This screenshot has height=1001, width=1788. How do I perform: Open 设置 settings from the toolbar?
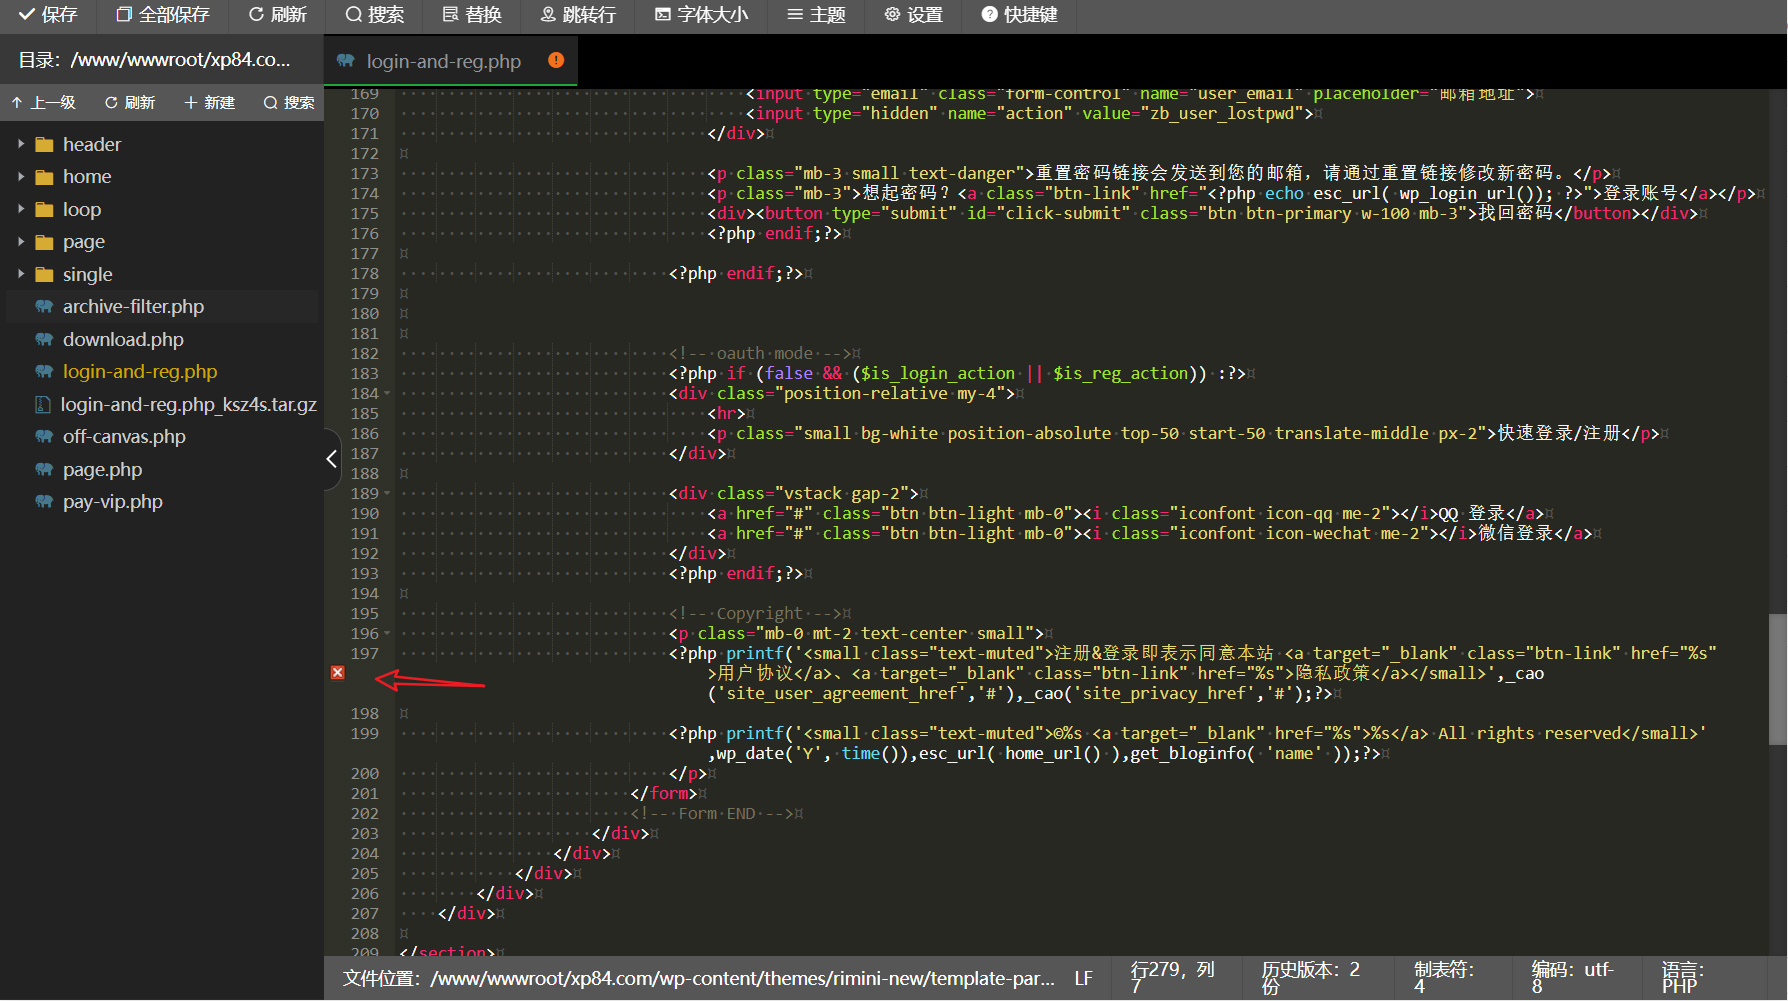[913, 15]
